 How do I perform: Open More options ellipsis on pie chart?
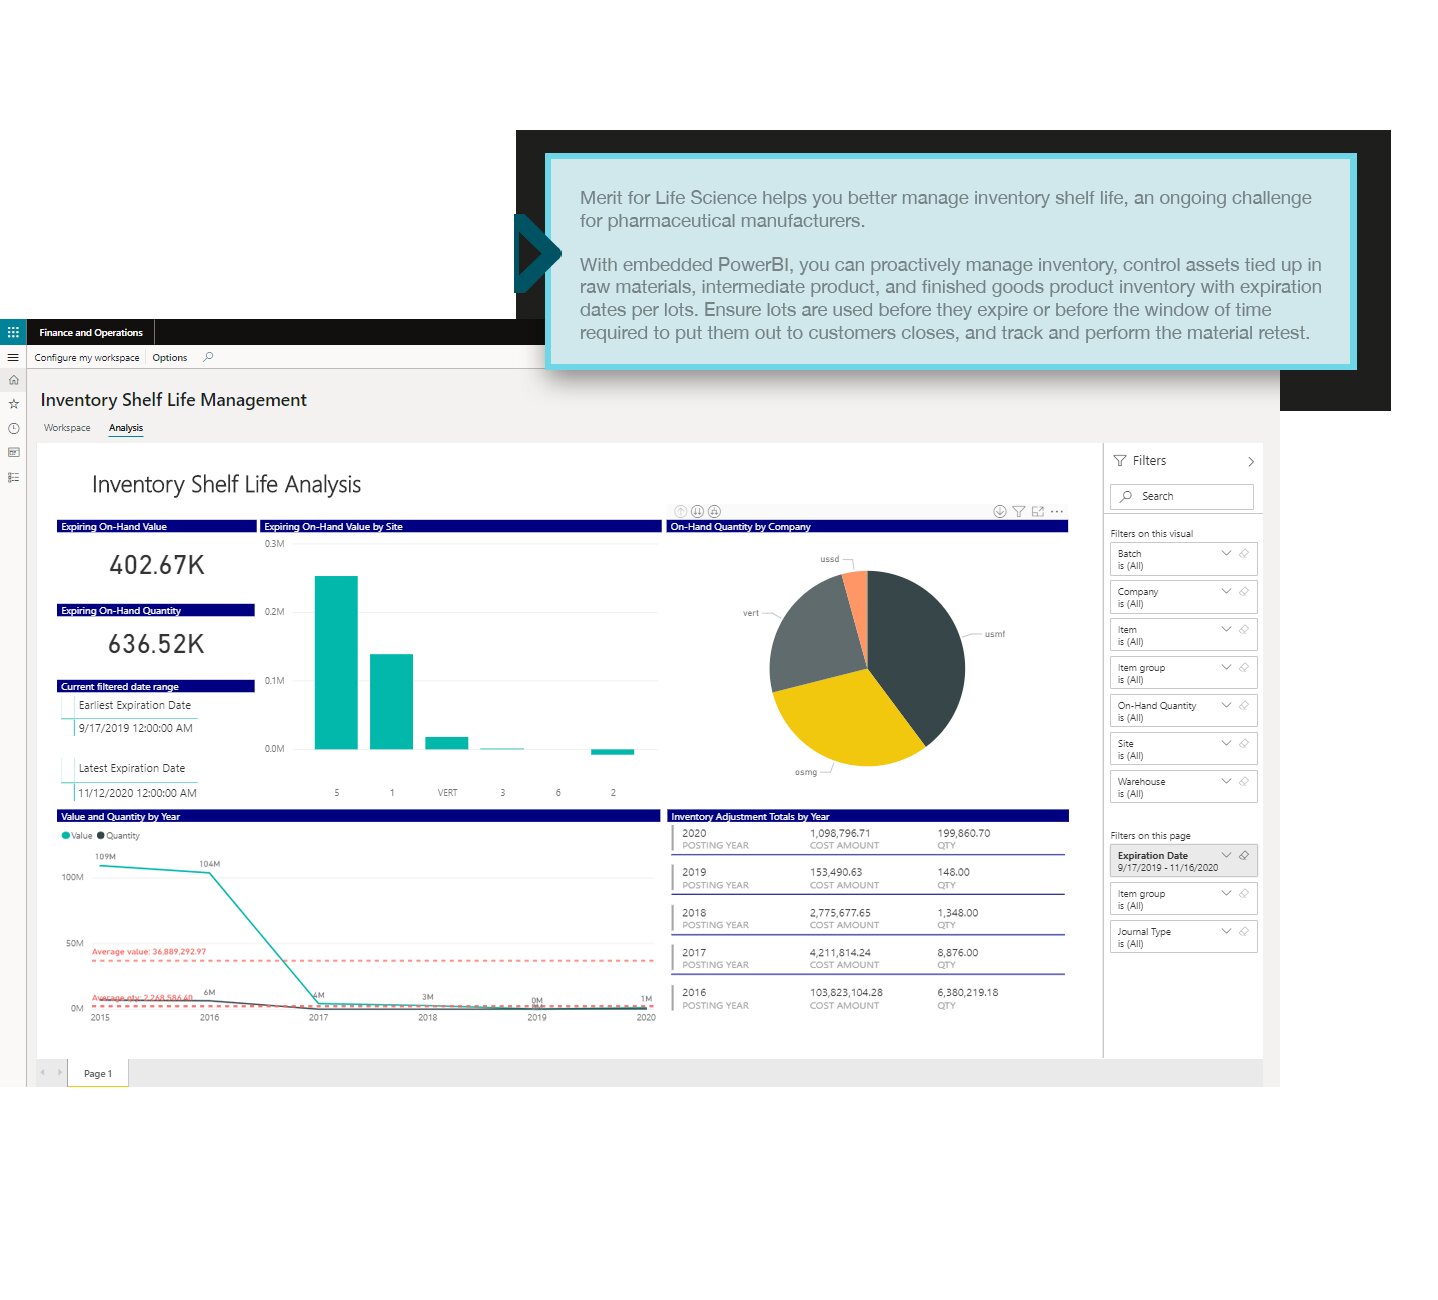click(x=1057, y=511)
